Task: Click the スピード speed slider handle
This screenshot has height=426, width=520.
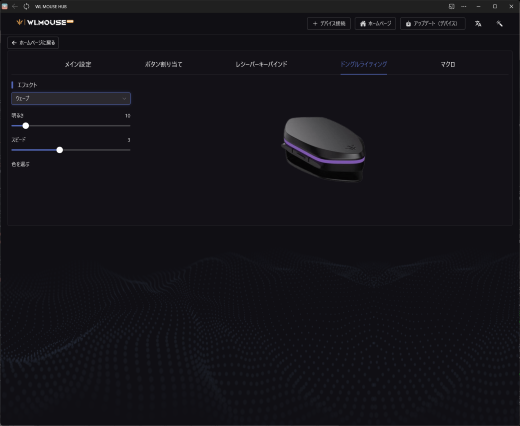Action: pos(60,150)
